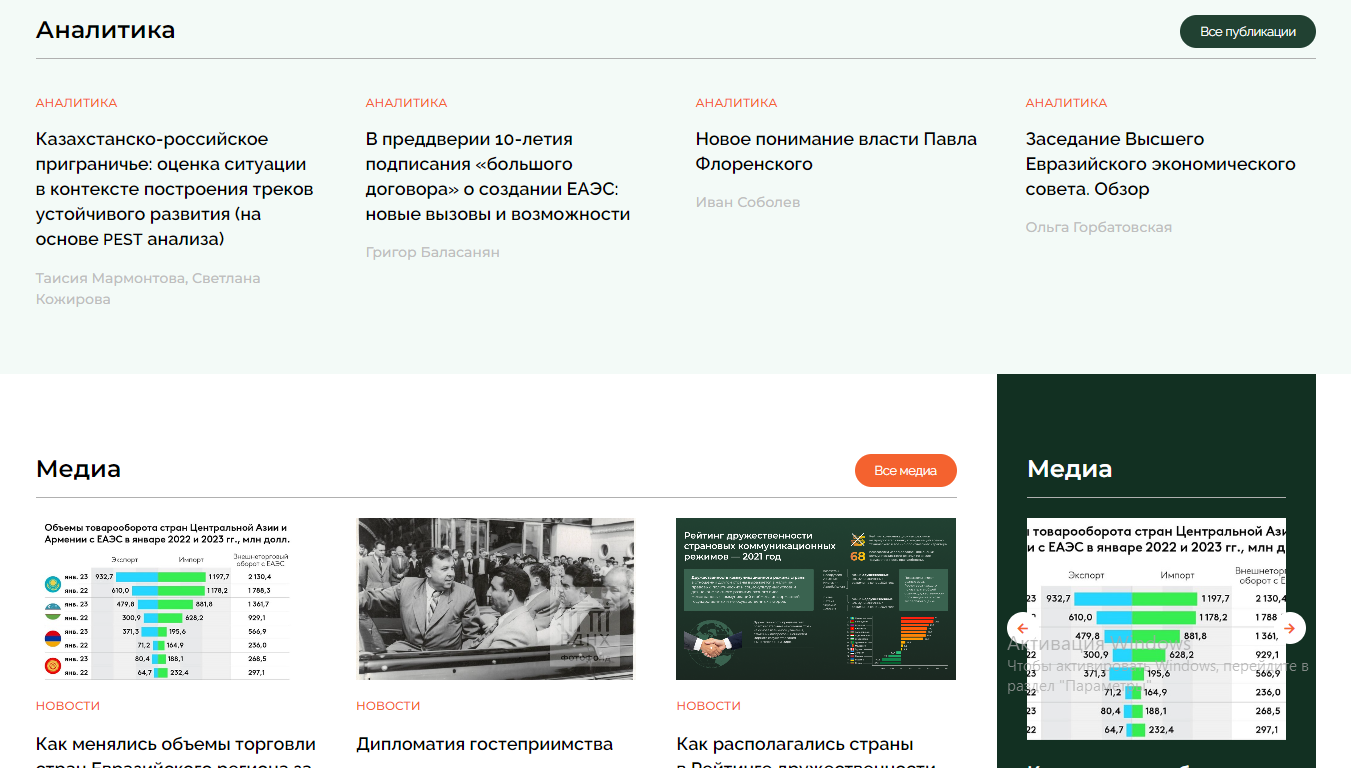The height and width of the screenshot is (768, 1351).
Task: Click the left arrow in the Медиа carousel
Action: pos(1022,628)
